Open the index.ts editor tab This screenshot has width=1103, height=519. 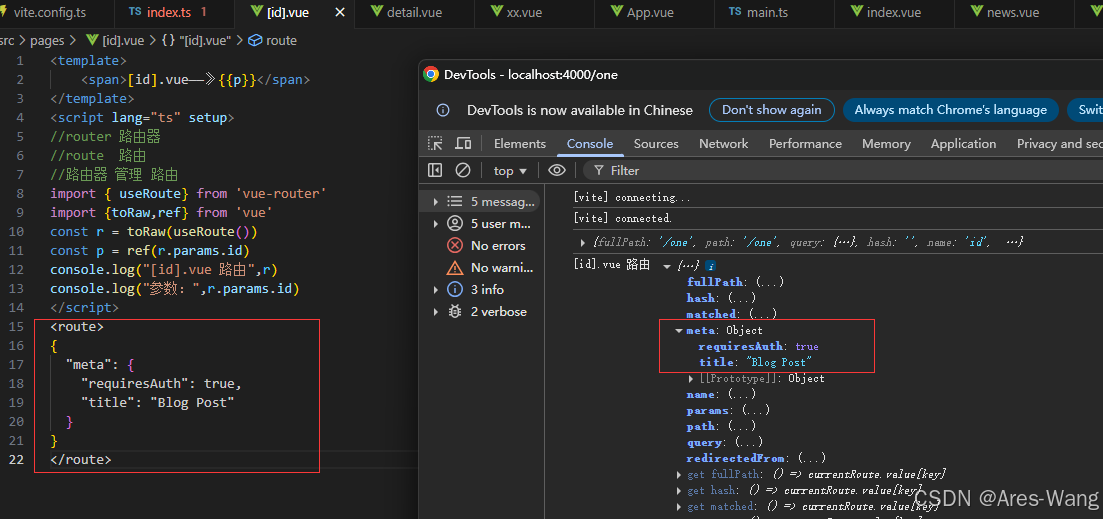click(x=176, y=13)
